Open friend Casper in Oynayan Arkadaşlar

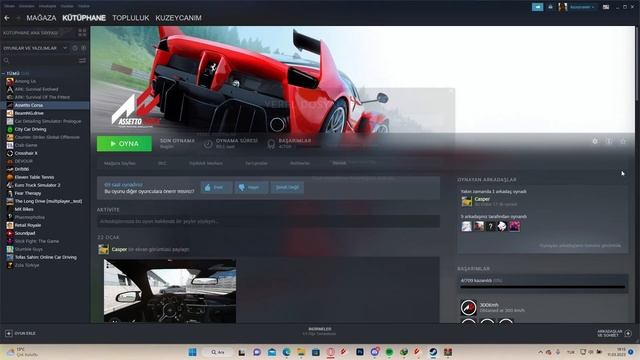tap(482, 199)
